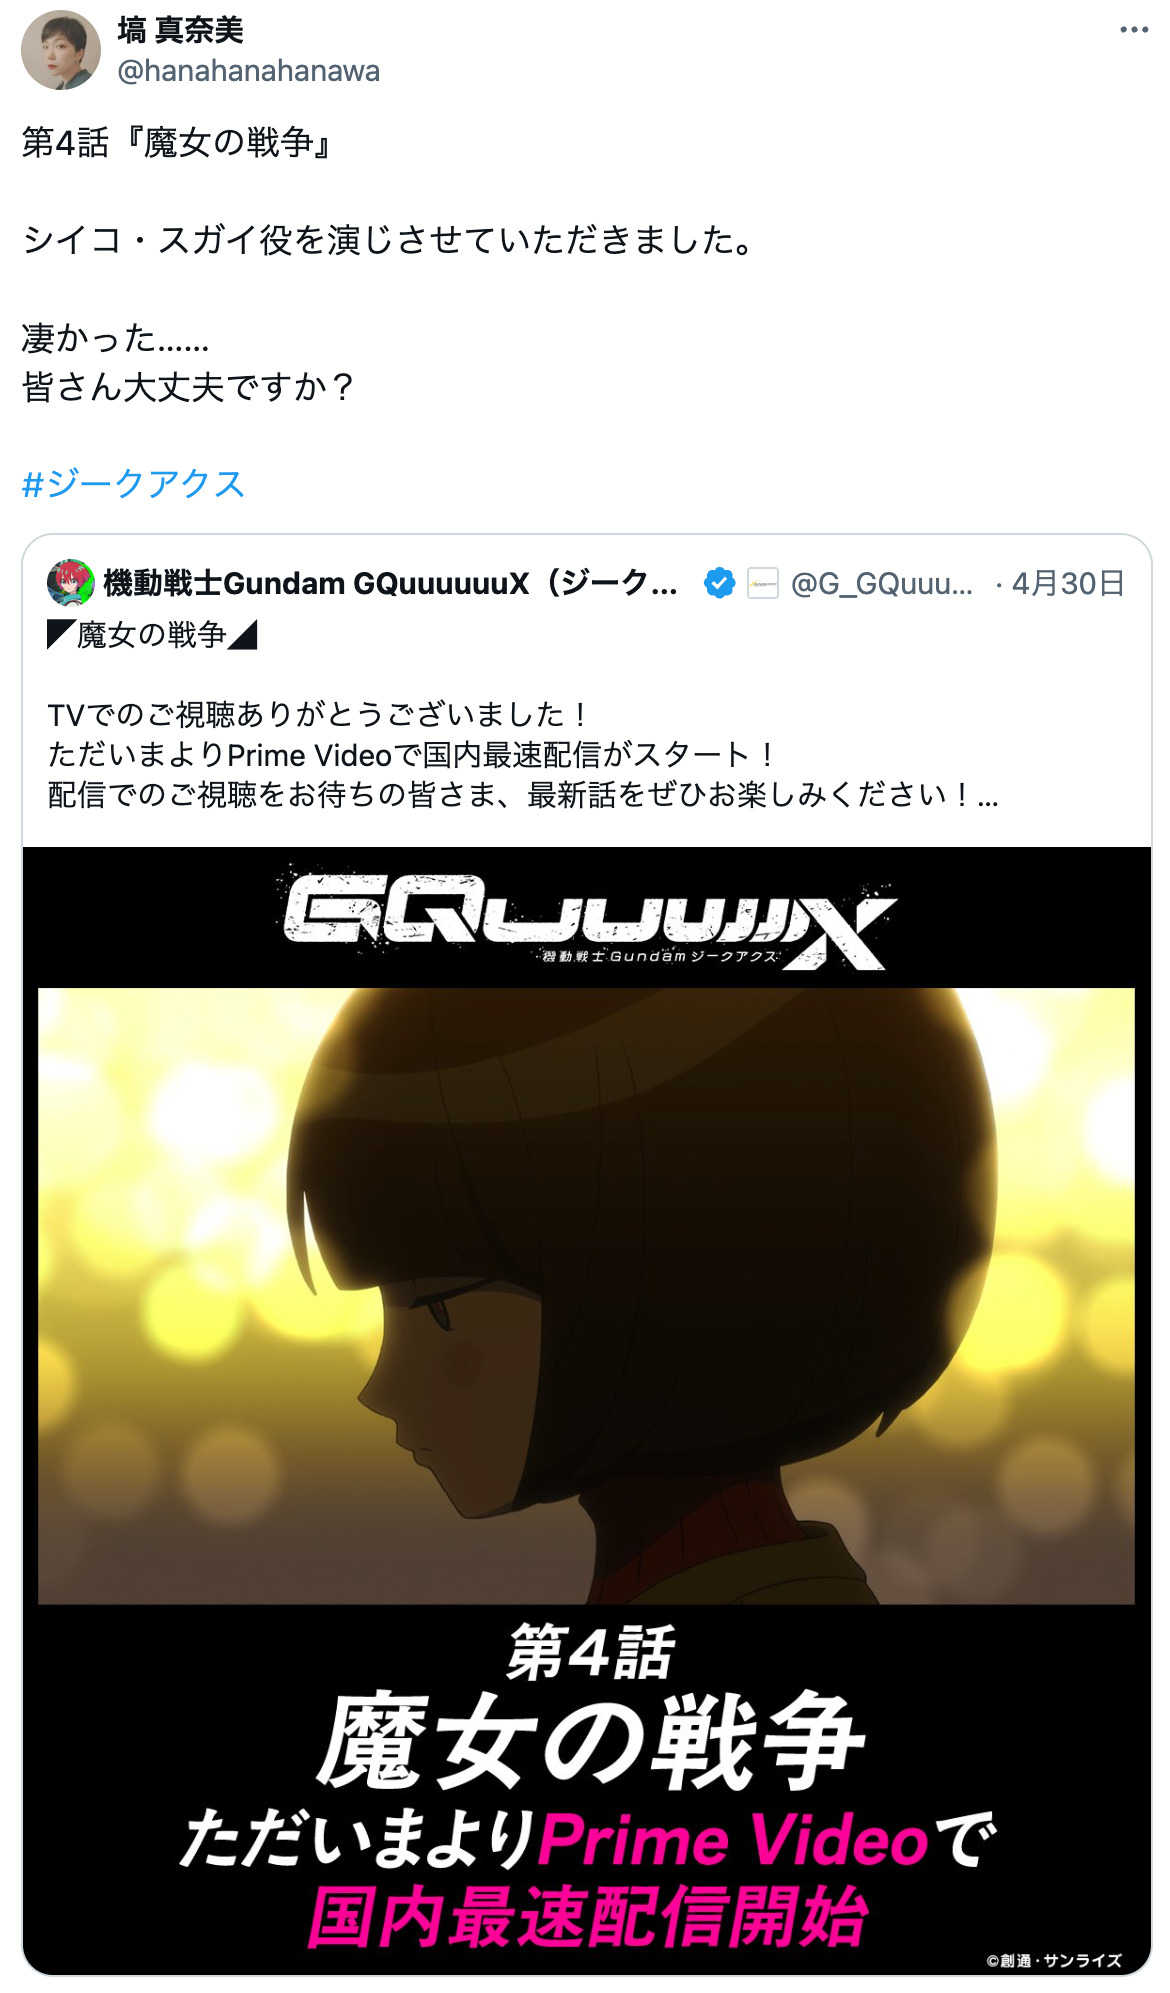
Task: Click the tweet text about シイコ・スガイ役
Action: pyautogui.click(x=388, y=241)
